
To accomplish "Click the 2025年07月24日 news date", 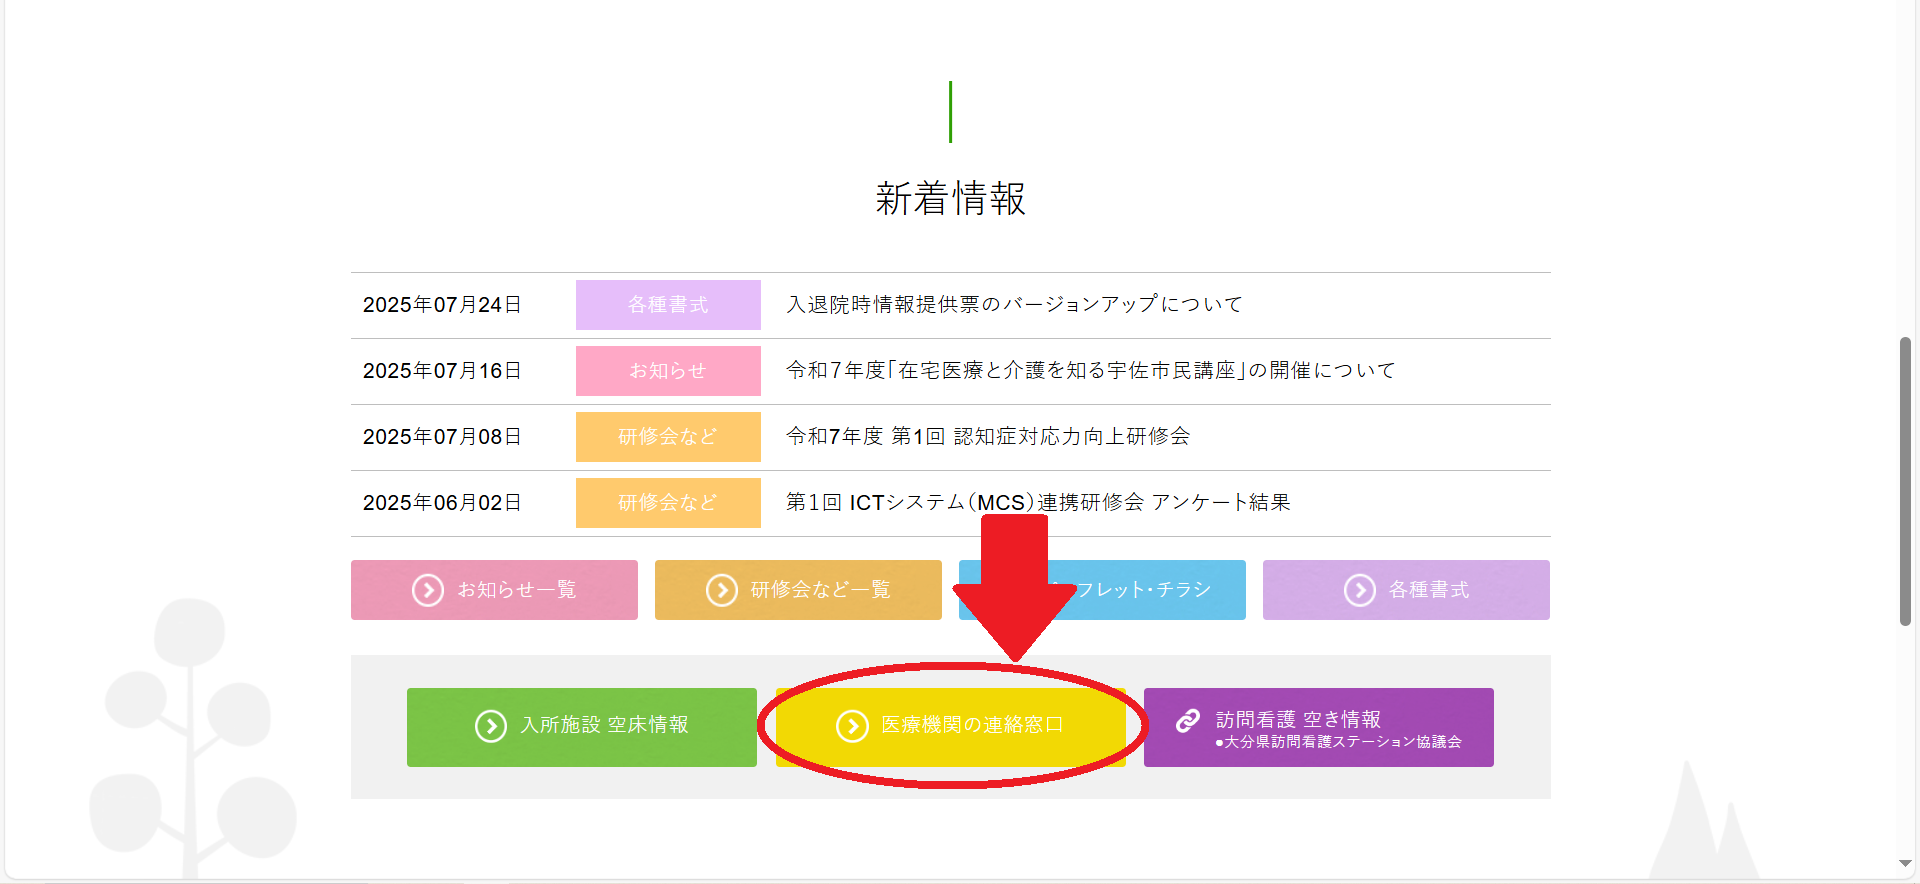I will 442,305.
